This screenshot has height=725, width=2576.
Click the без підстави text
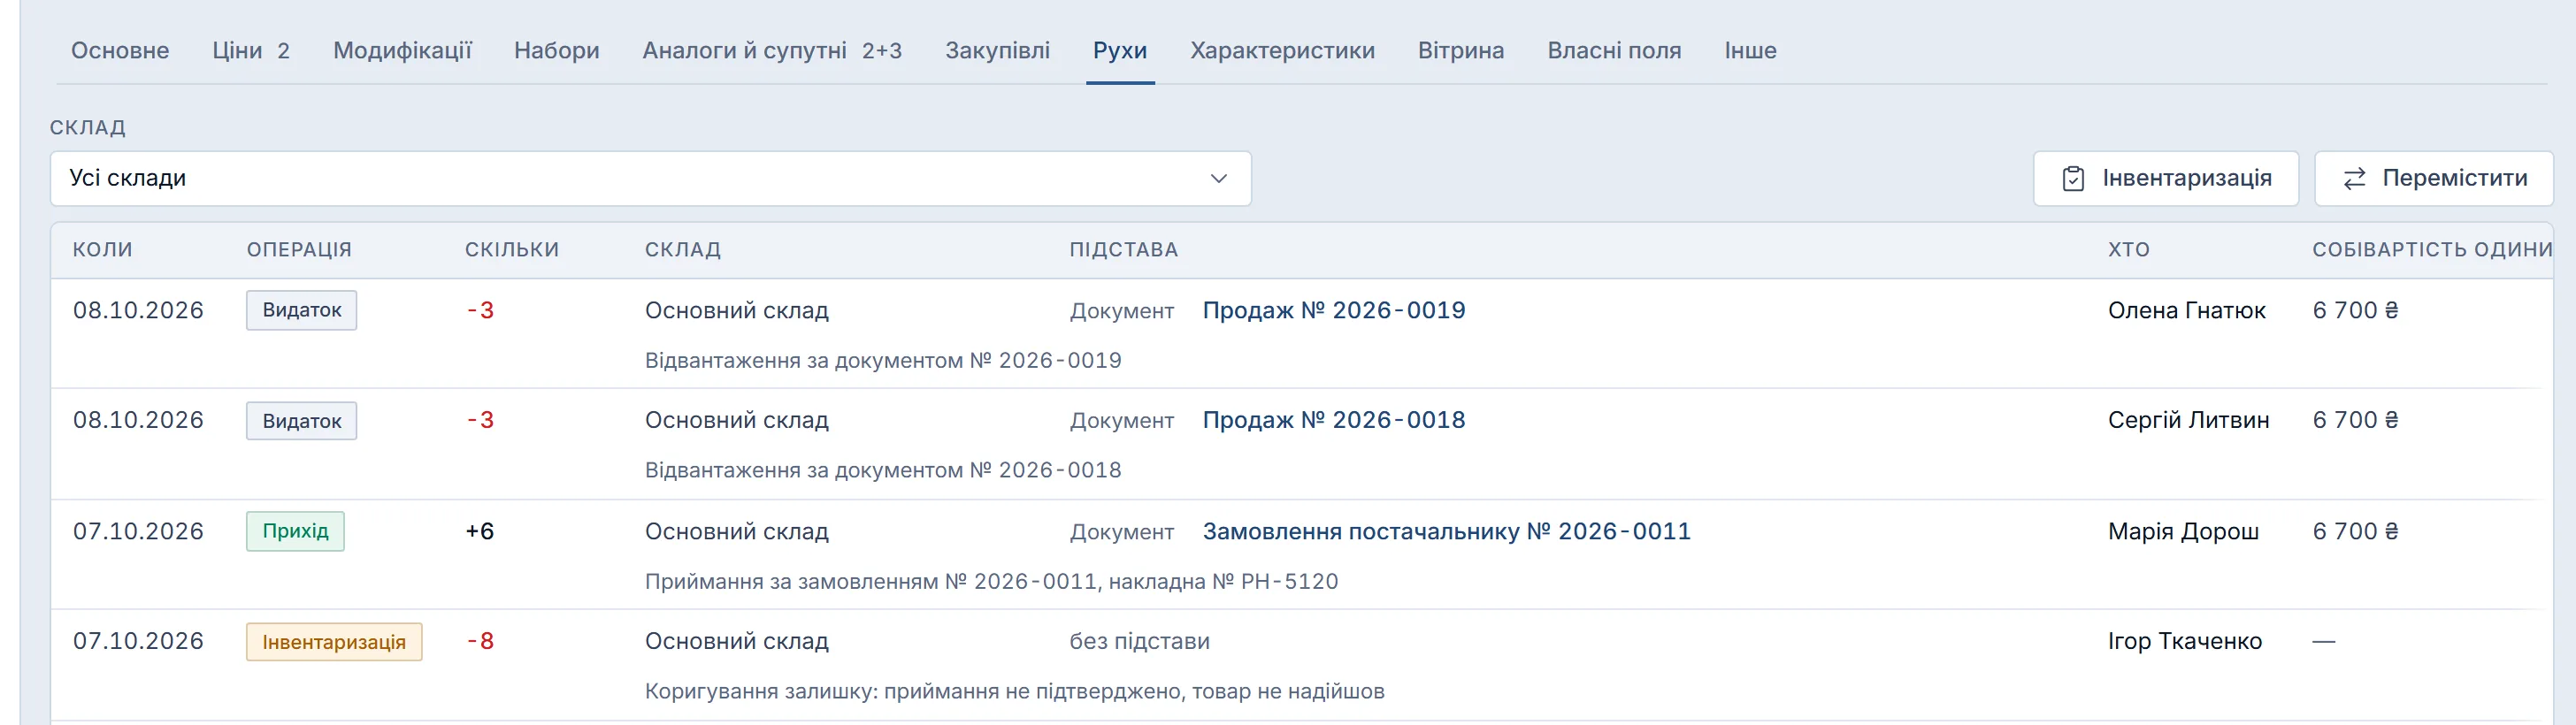(1139, 642)
